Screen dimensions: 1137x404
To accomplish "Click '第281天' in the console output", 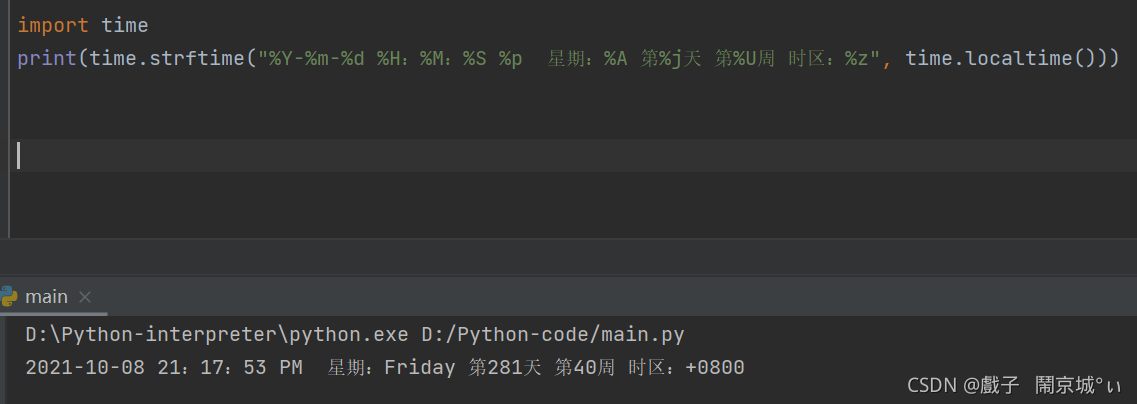I will pyautogui.click(x=505, y=368).
